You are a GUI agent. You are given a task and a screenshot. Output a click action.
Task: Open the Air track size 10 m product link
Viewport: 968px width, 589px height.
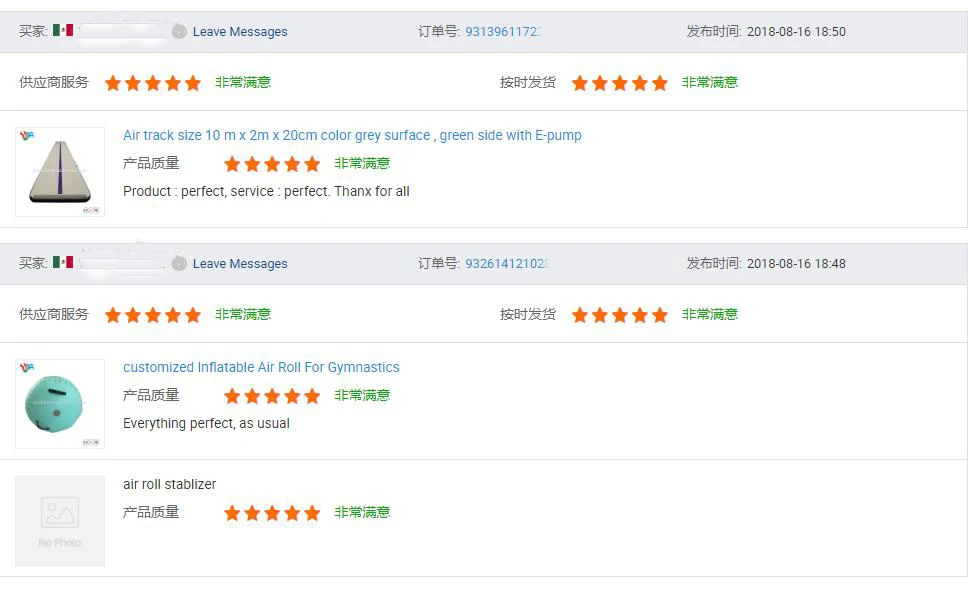pyautogui.click(x=352, y=135)
